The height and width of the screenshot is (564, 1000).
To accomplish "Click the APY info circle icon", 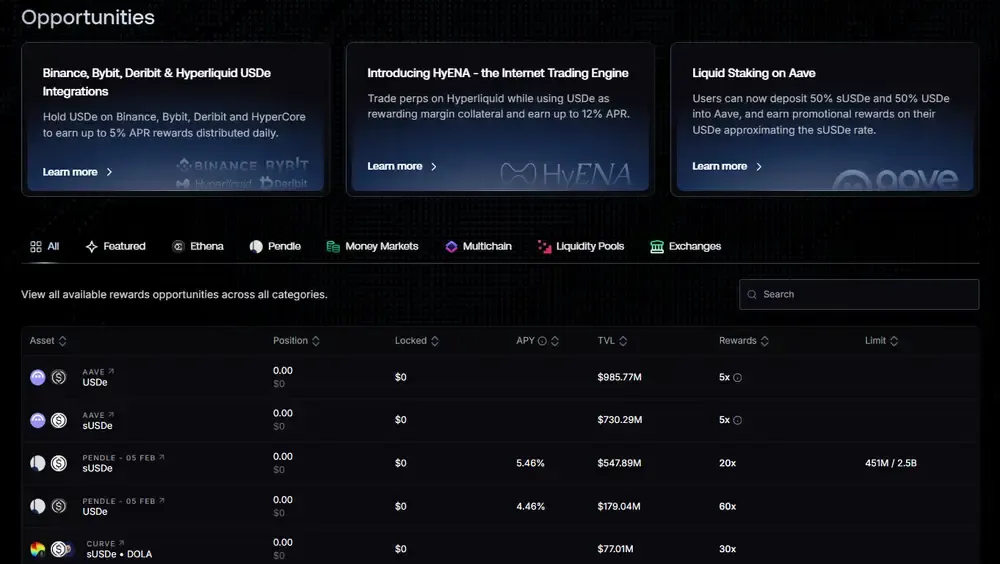I will pyautogui.click(x=542, y=341).
